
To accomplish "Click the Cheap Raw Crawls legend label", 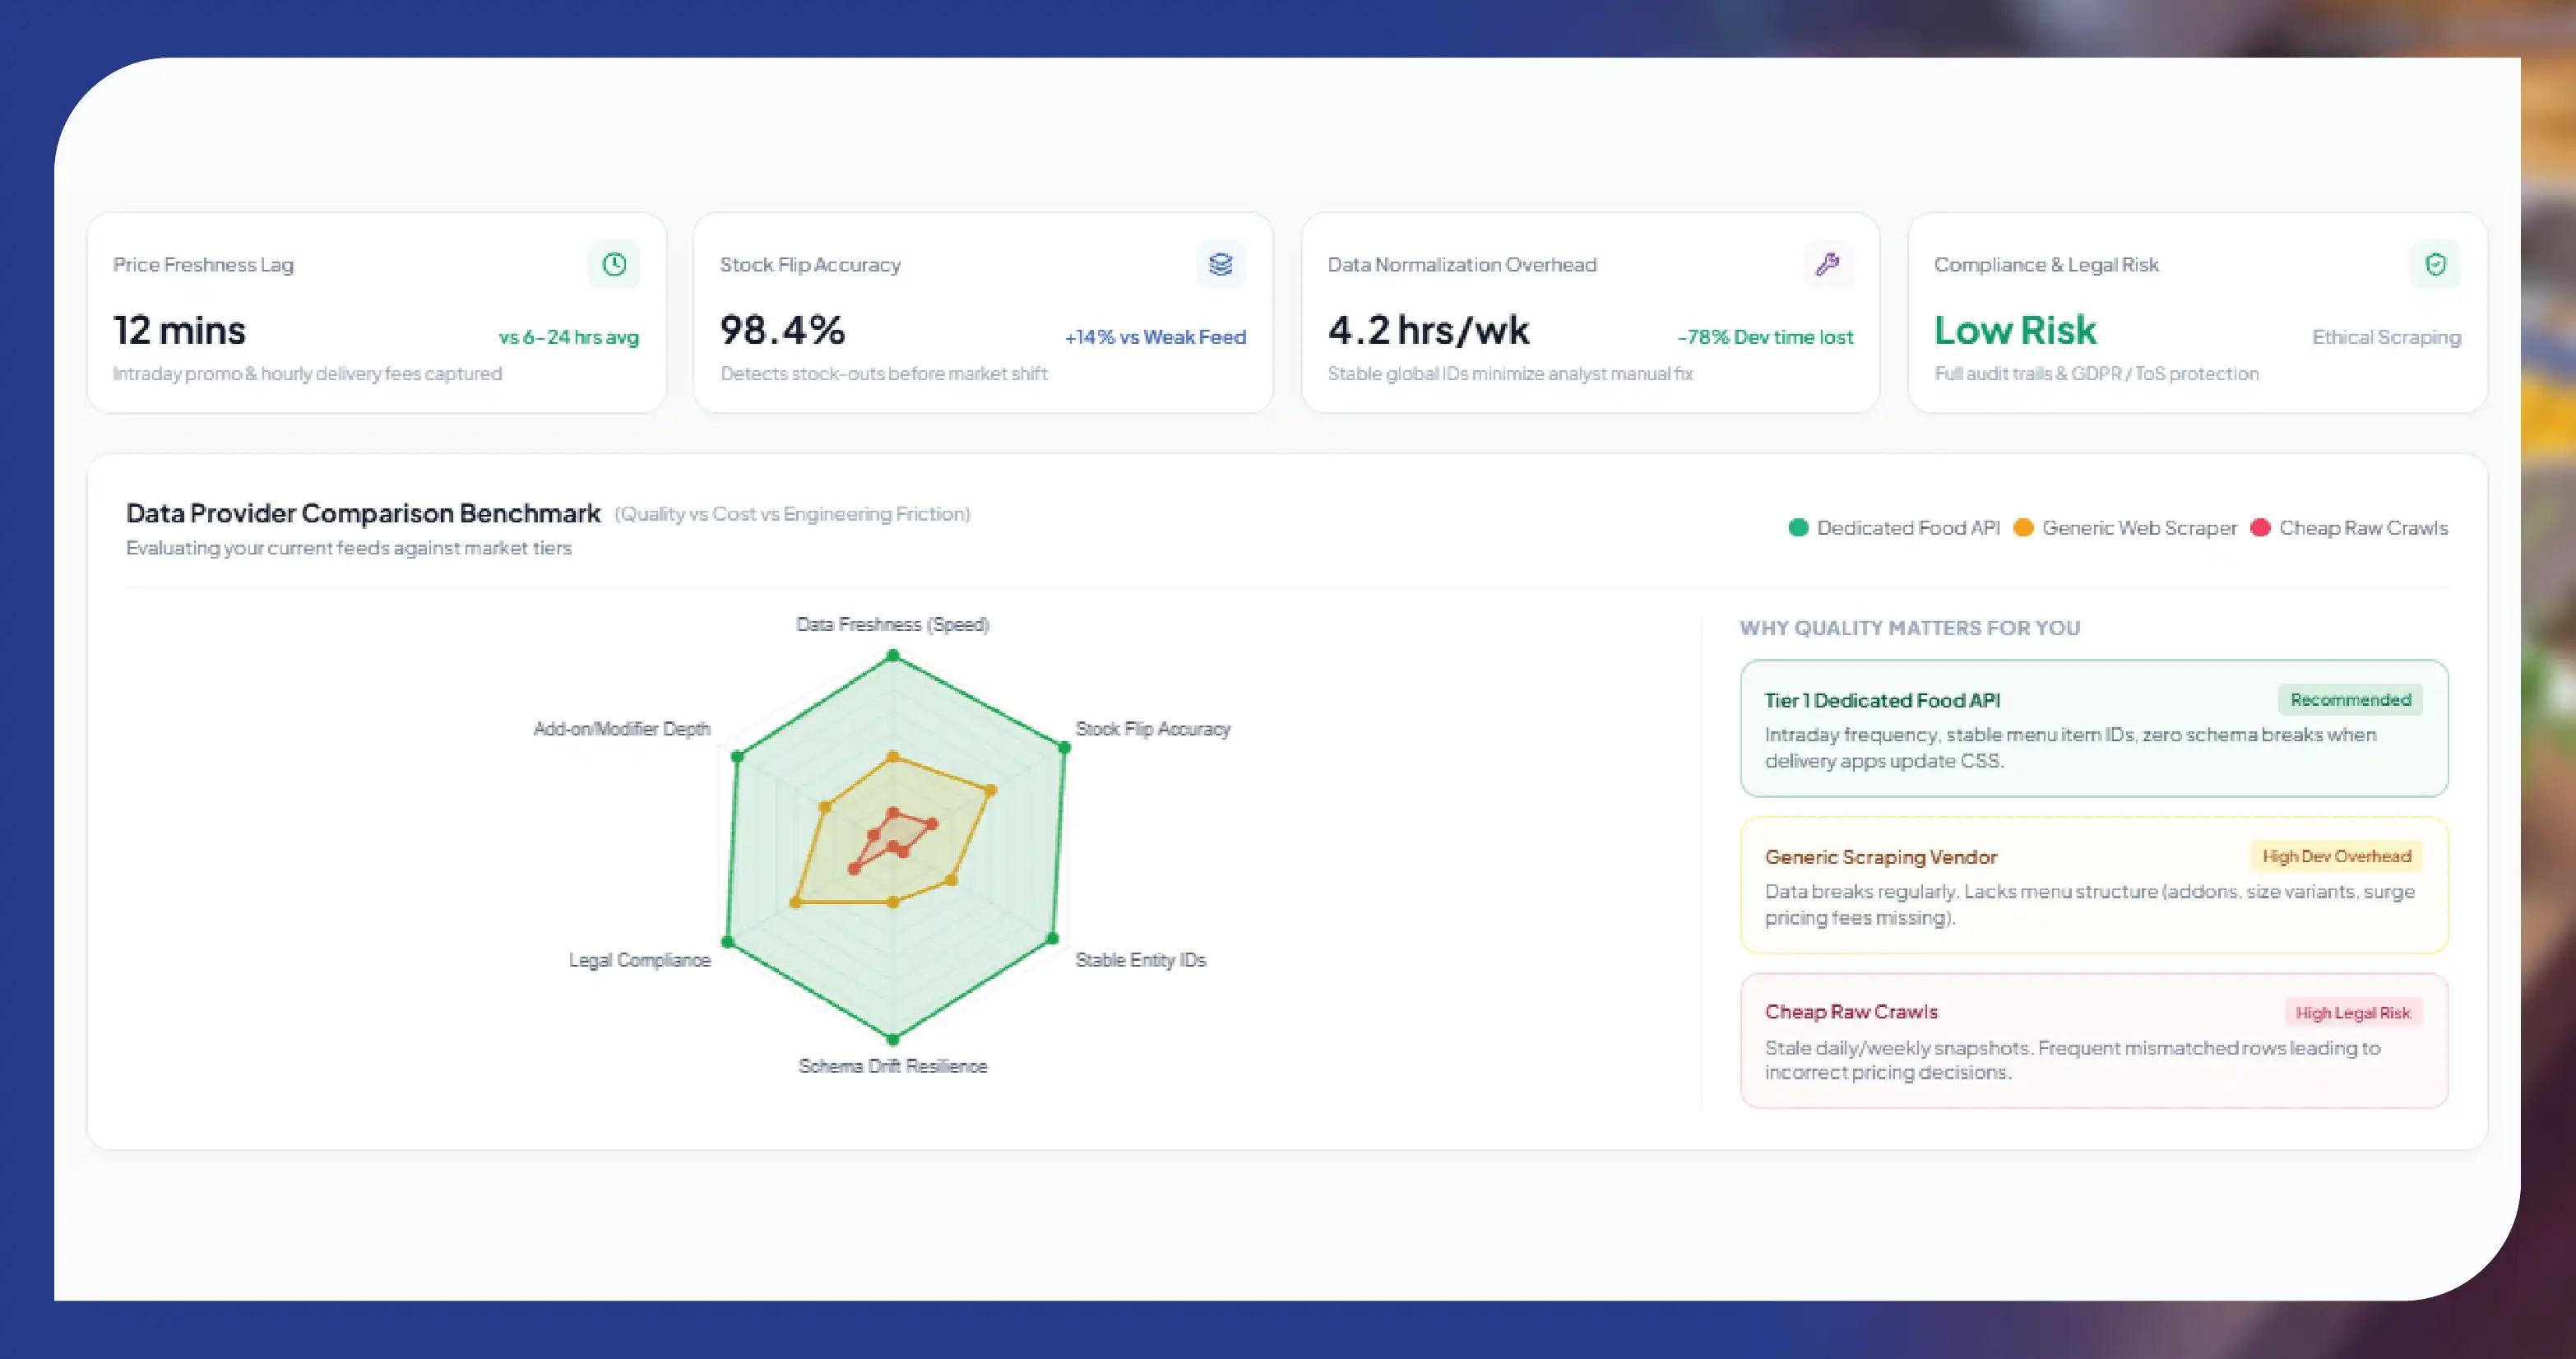I will (x=2363, y=528).
